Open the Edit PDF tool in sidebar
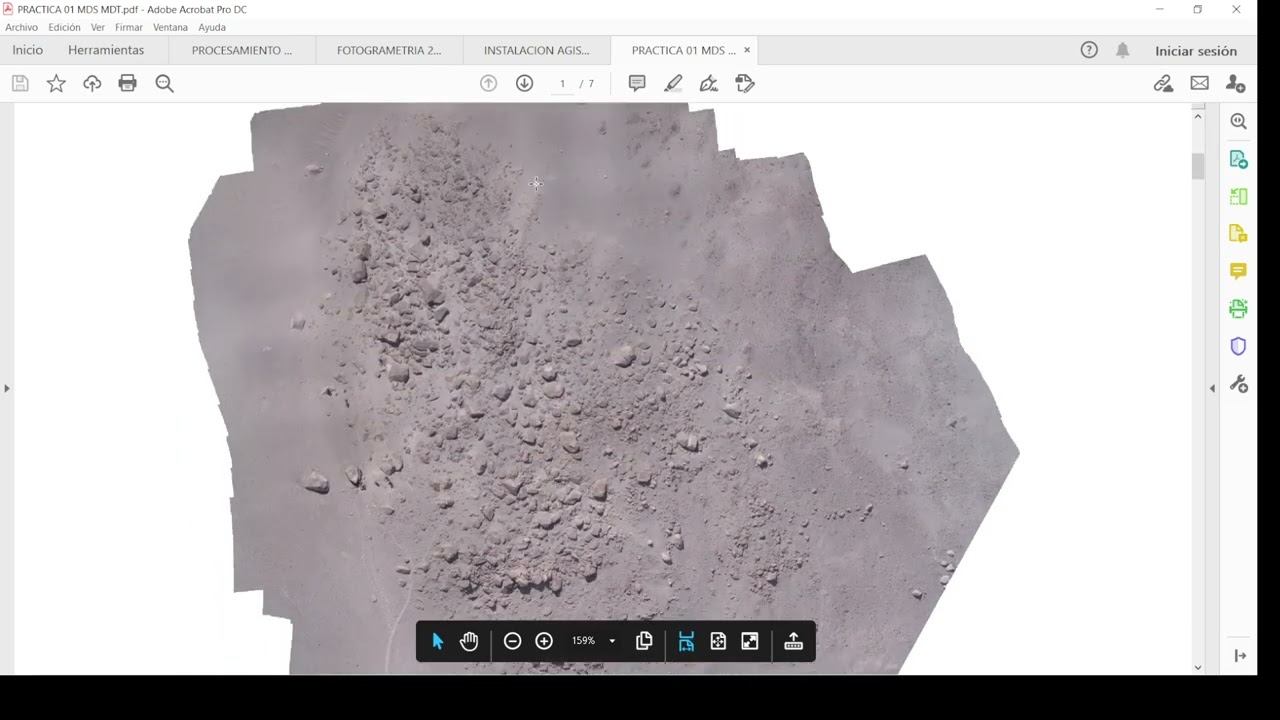 click(1238, 234)
